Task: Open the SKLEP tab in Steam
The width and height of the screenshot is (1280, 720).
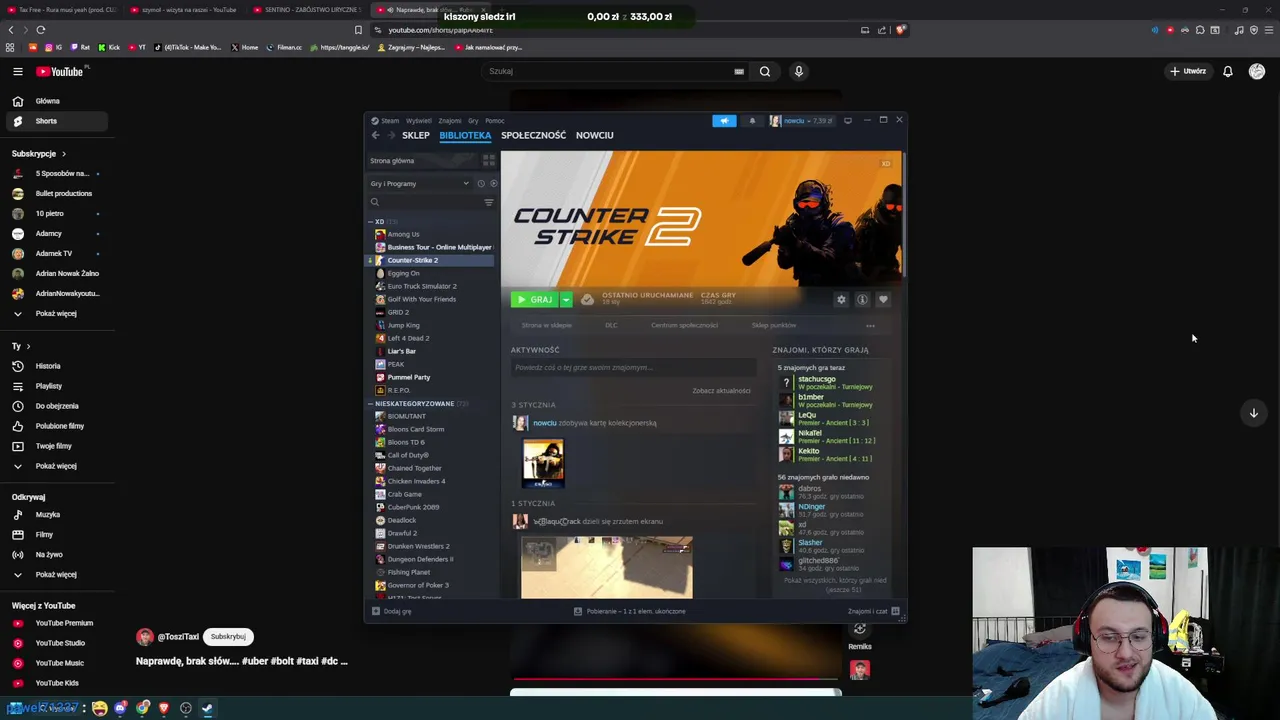Action: pos(416,135)
